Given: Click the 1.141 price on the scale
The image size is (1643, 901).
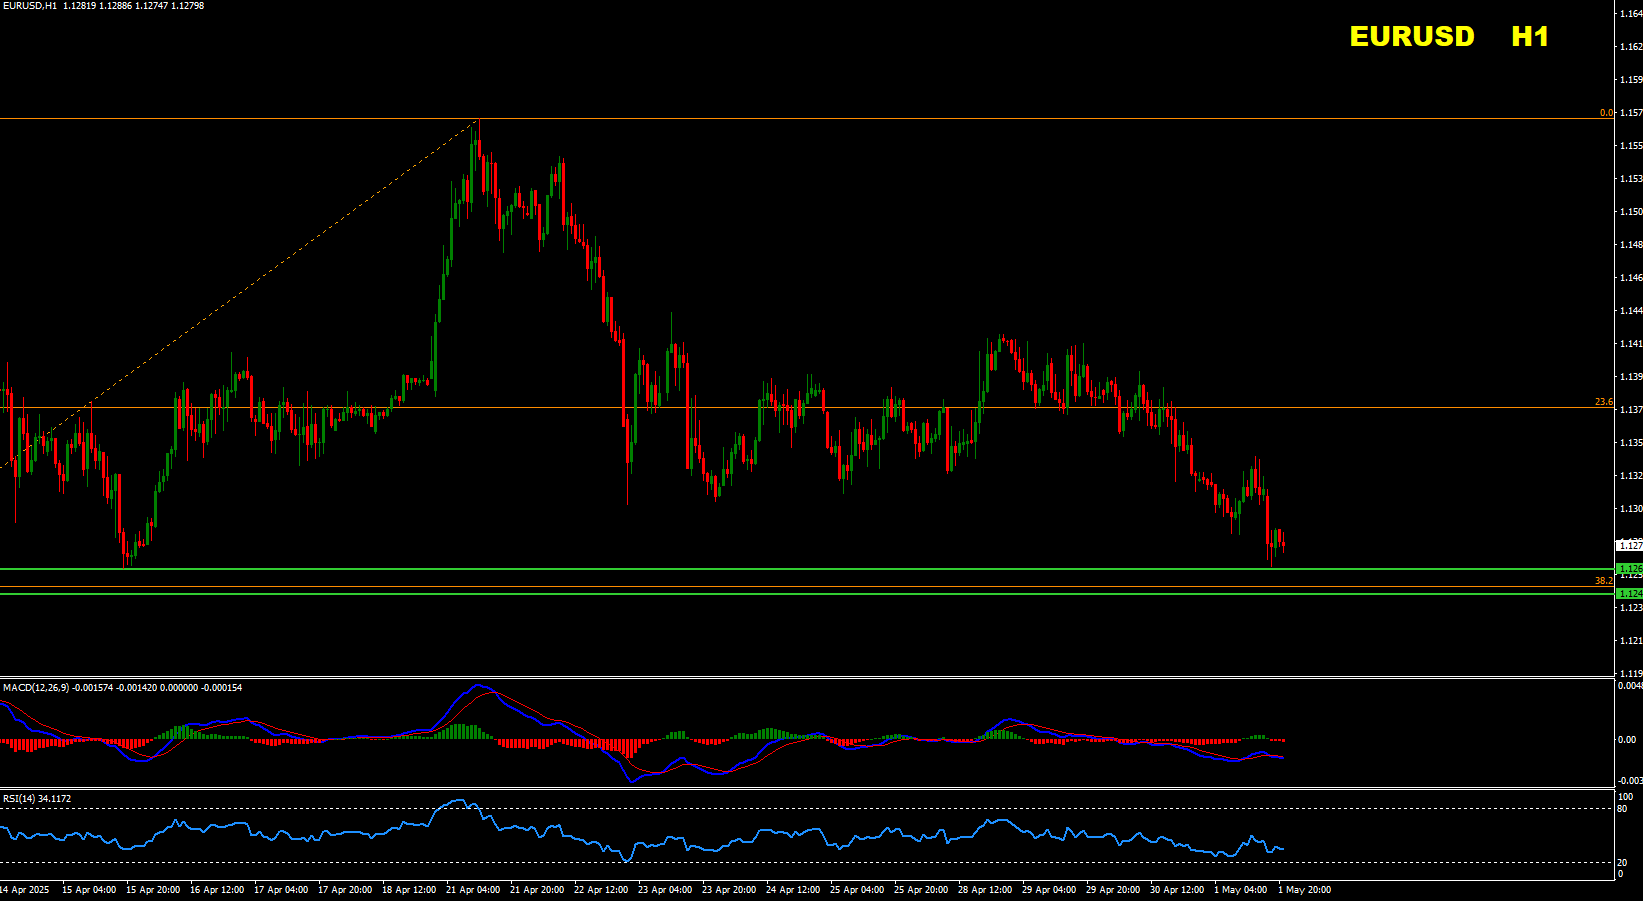Looking at the screenshot, I should [x=1630, y=344].
